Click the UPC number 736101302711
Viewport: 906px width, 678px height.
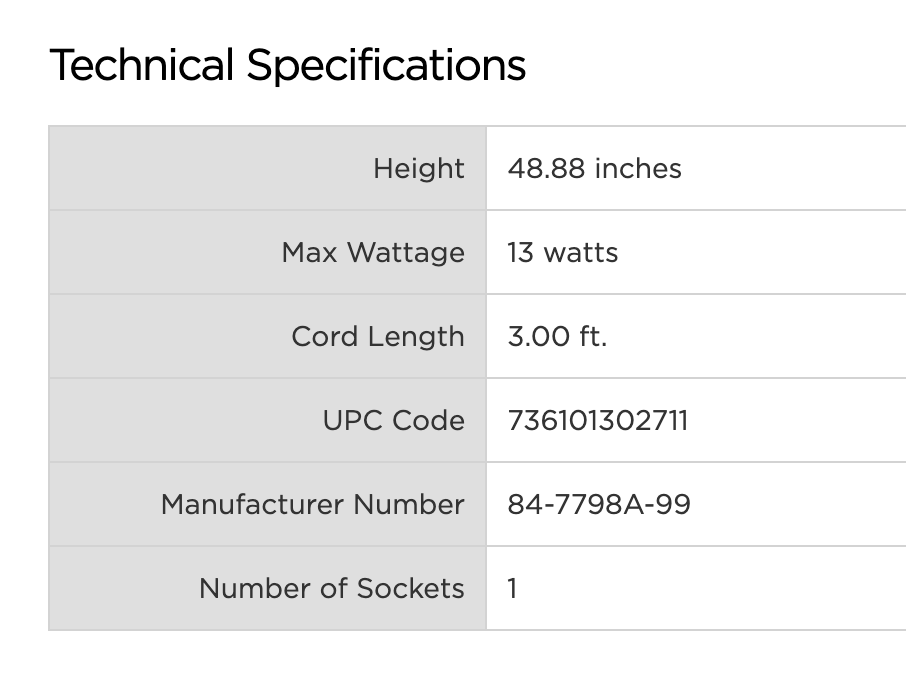click(597, 420)
